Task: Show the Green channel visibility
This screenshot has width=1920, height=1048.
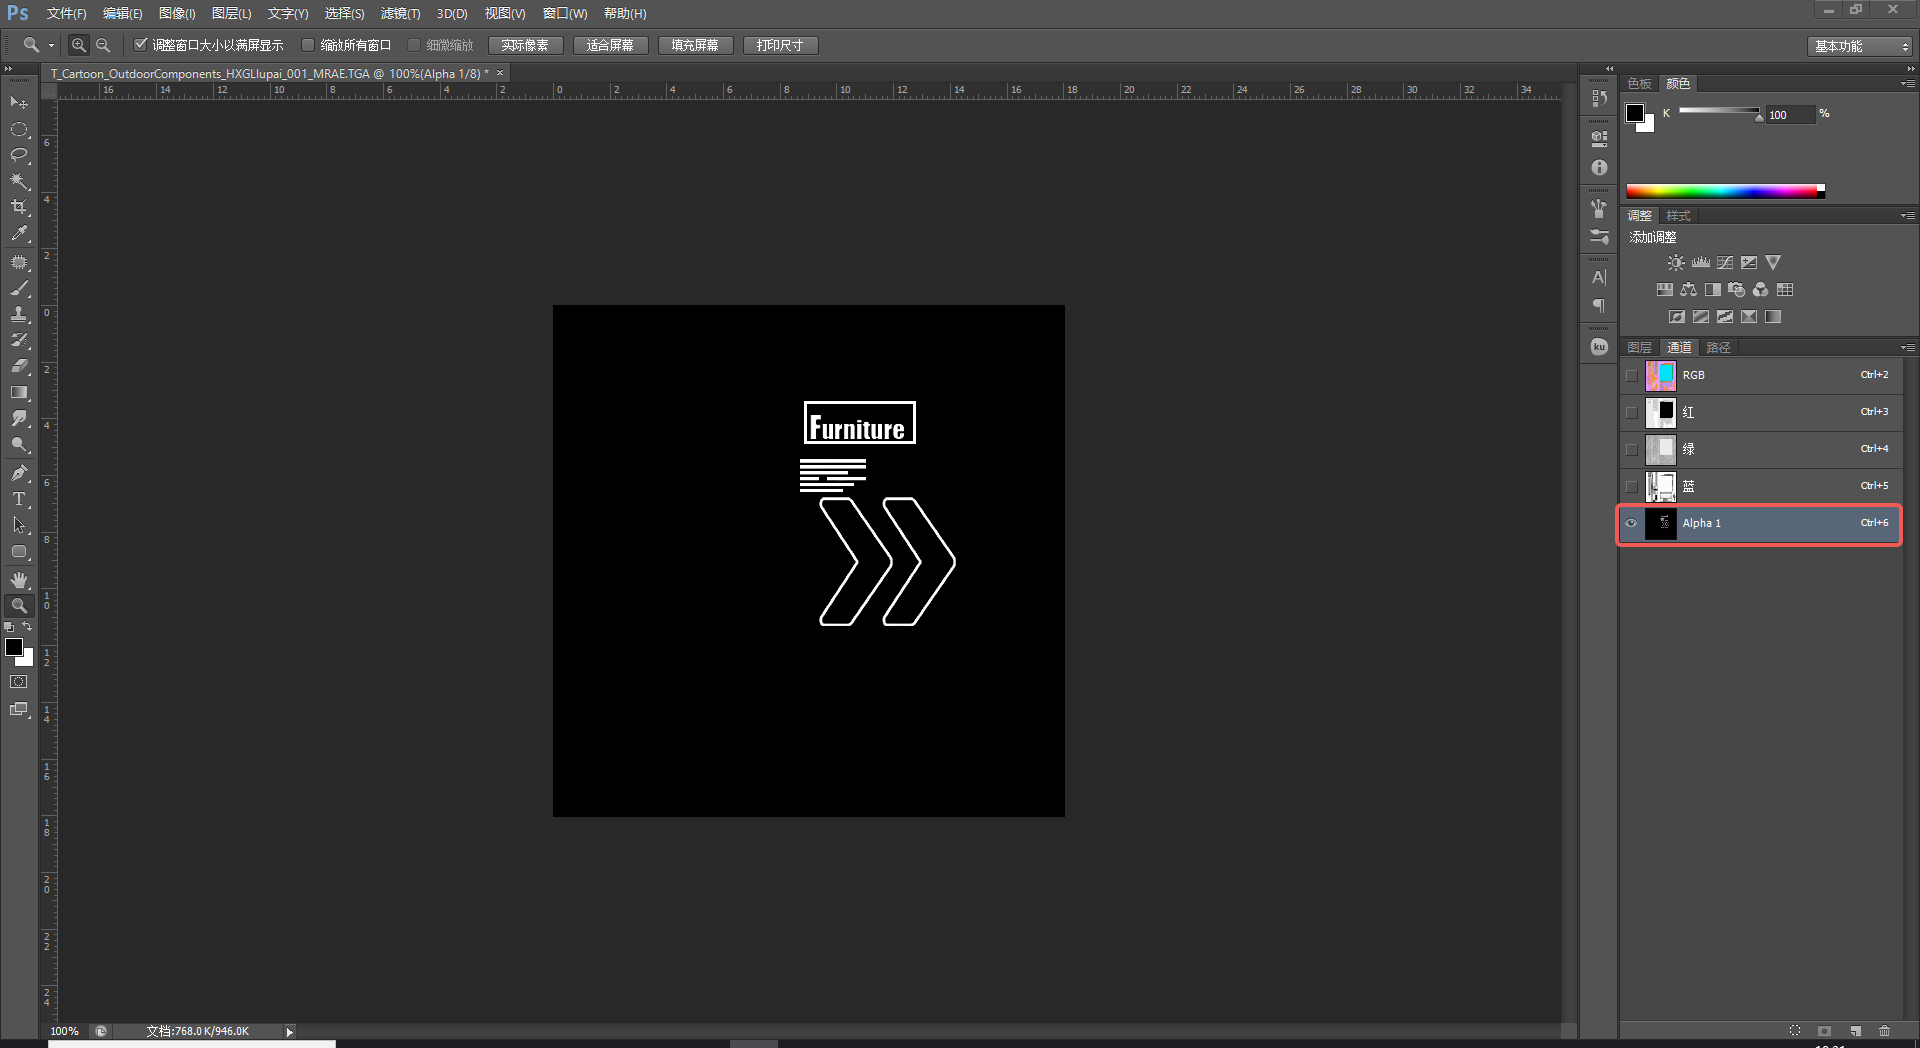Action: click(x=1632, y=450)
